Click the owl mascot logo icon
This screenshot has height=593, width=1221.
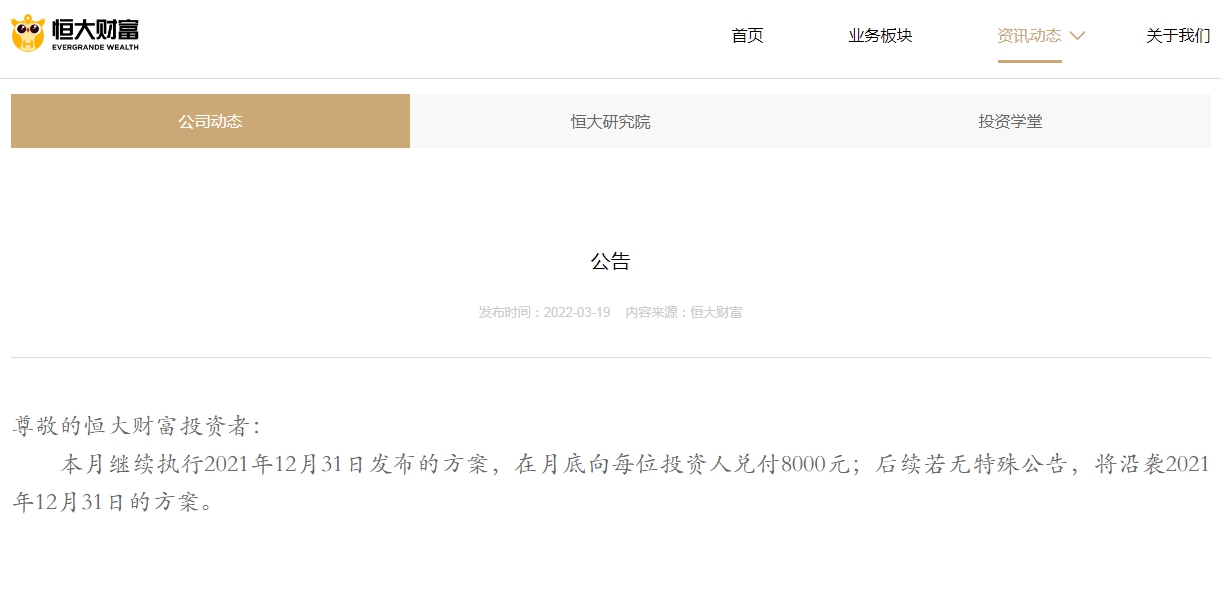click(x=28, y=33)
